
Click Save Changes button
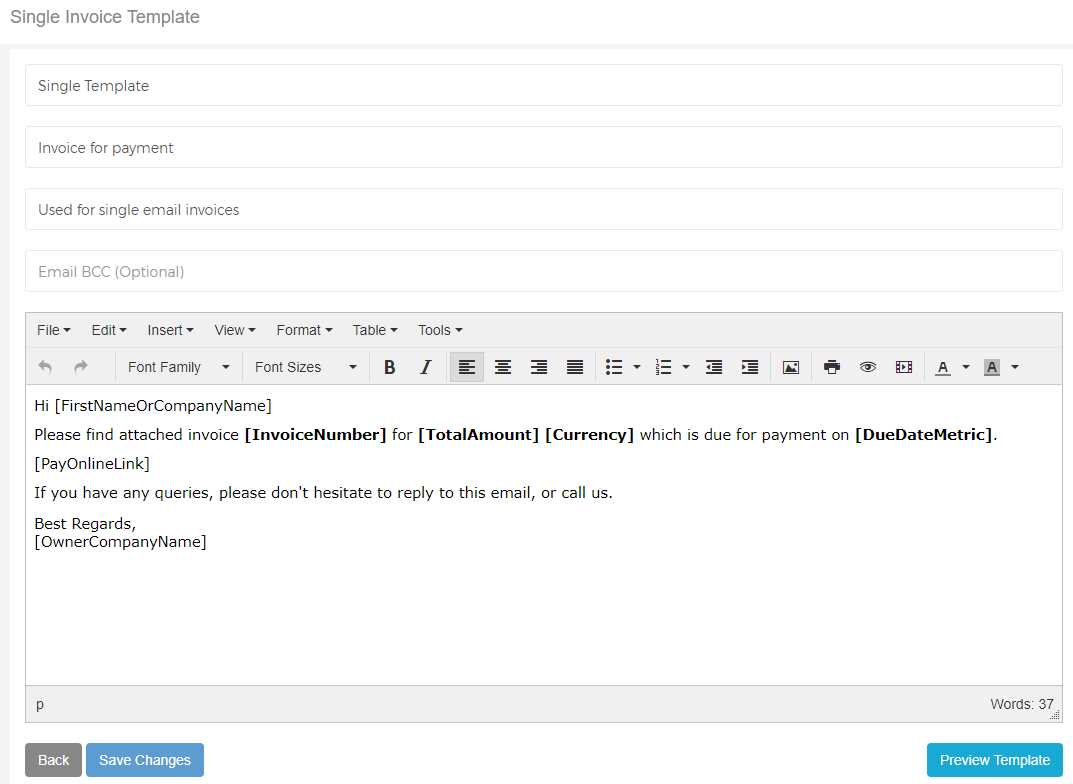(x=144, y=760)
